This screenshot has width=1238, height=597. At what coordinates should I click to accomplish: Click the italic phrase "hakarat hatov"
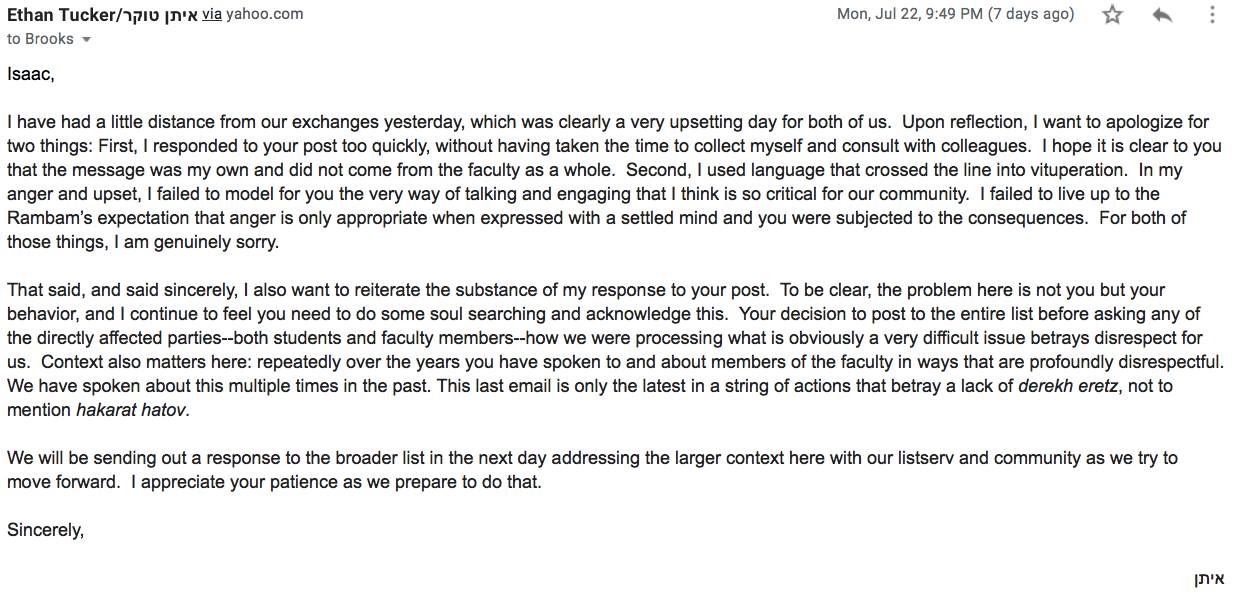coord(131,410)
